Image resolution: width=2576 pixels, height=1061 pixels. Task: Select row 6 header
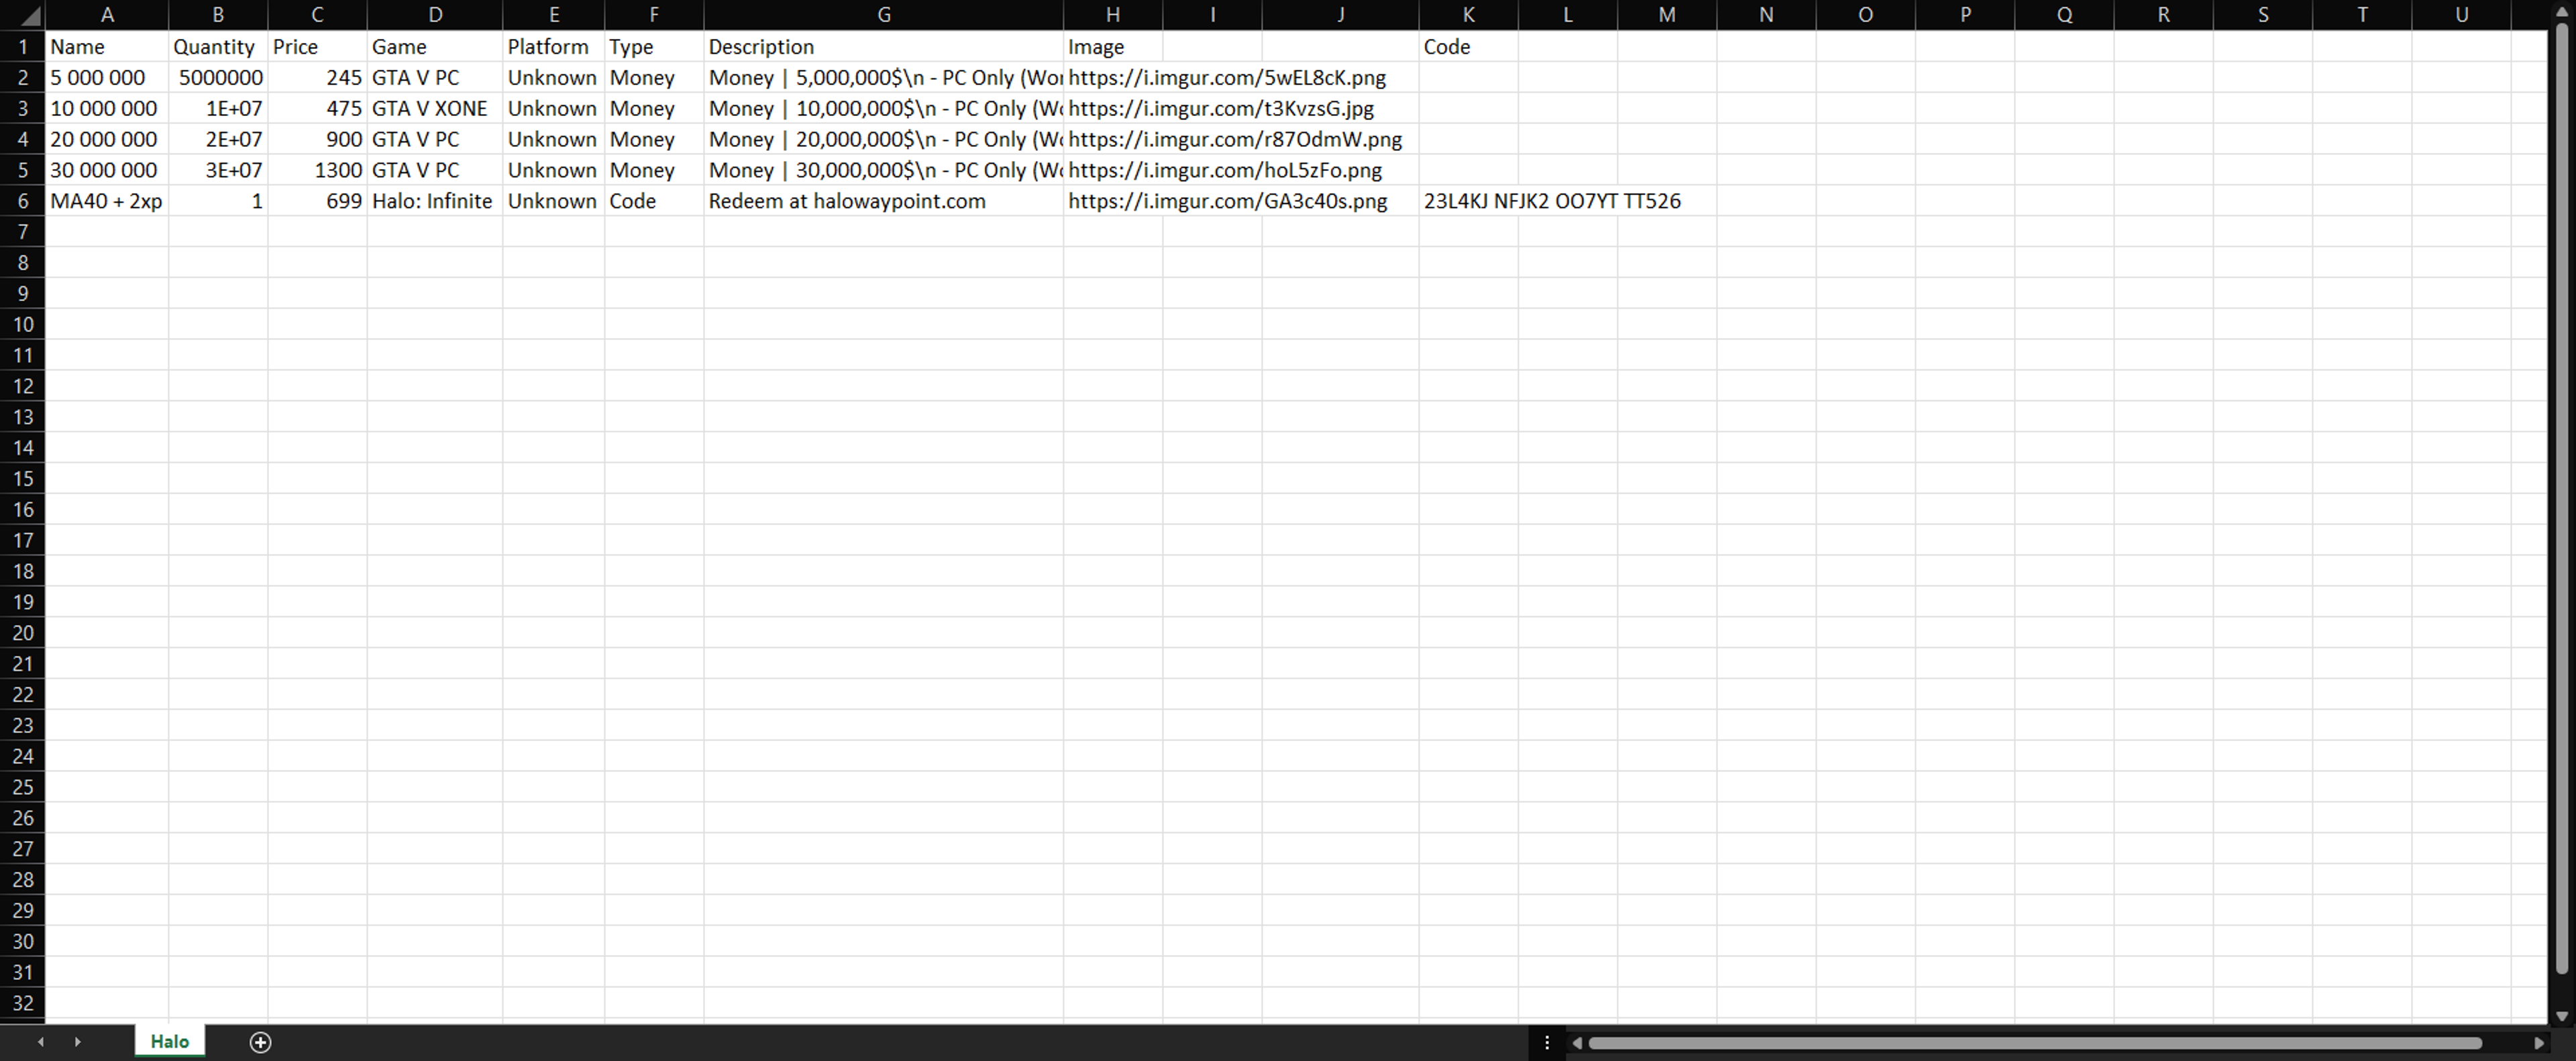23,201
